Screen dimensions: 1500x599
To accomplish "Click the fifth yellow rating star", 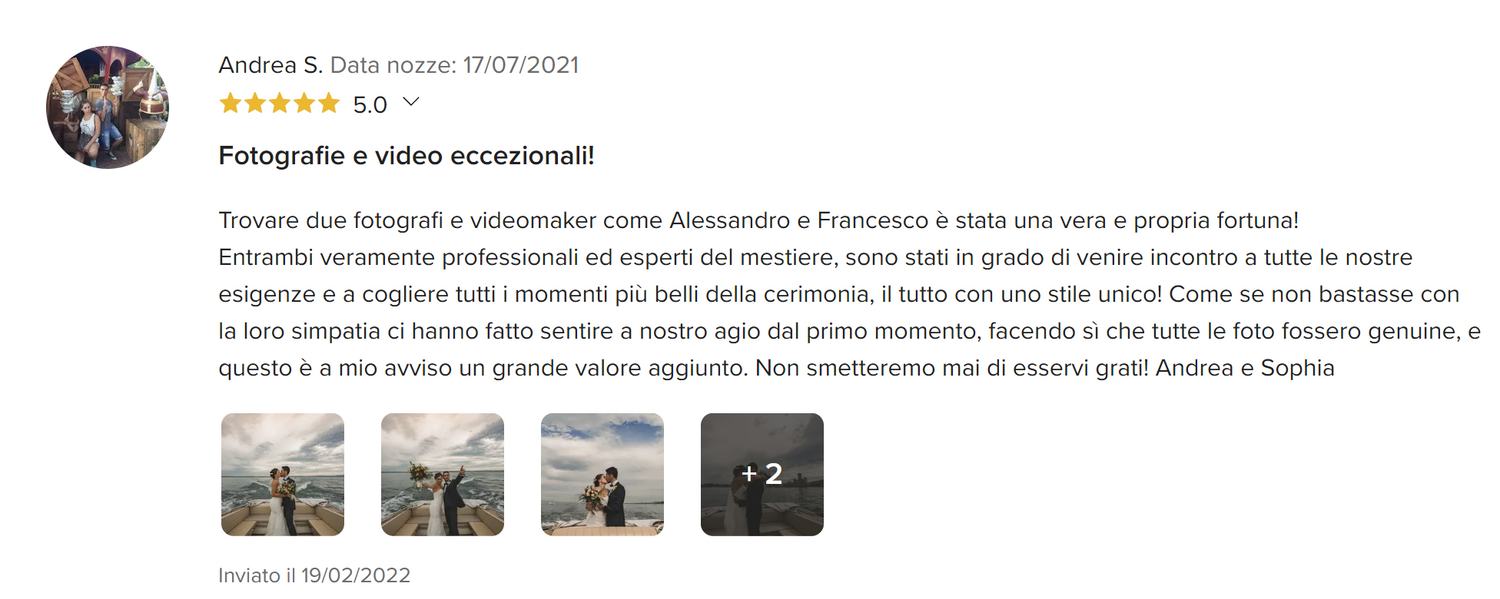I will (x=329, y=103).
